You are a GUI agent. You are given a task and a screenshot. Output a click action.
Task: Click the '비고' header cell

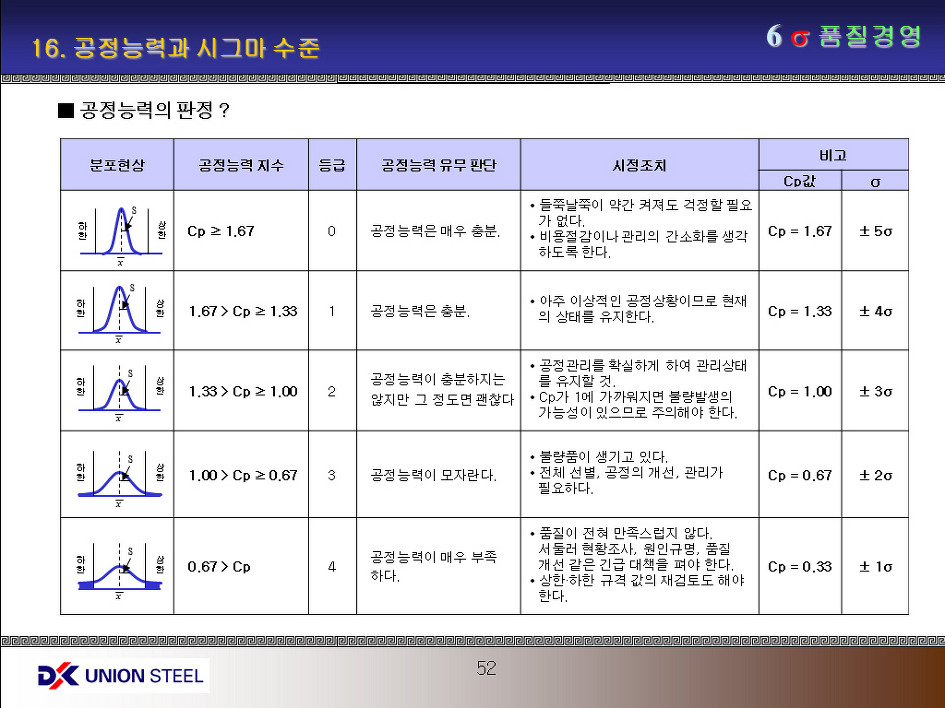833,155
